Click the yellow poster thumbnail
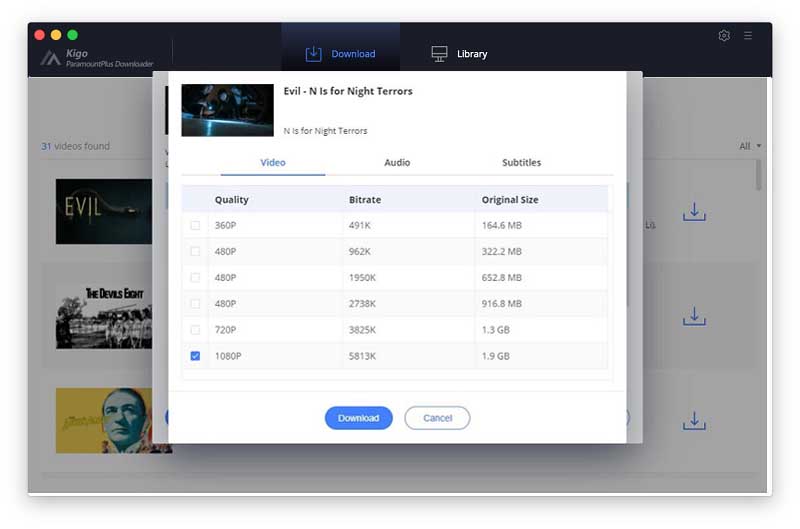 tap(104, 420)
